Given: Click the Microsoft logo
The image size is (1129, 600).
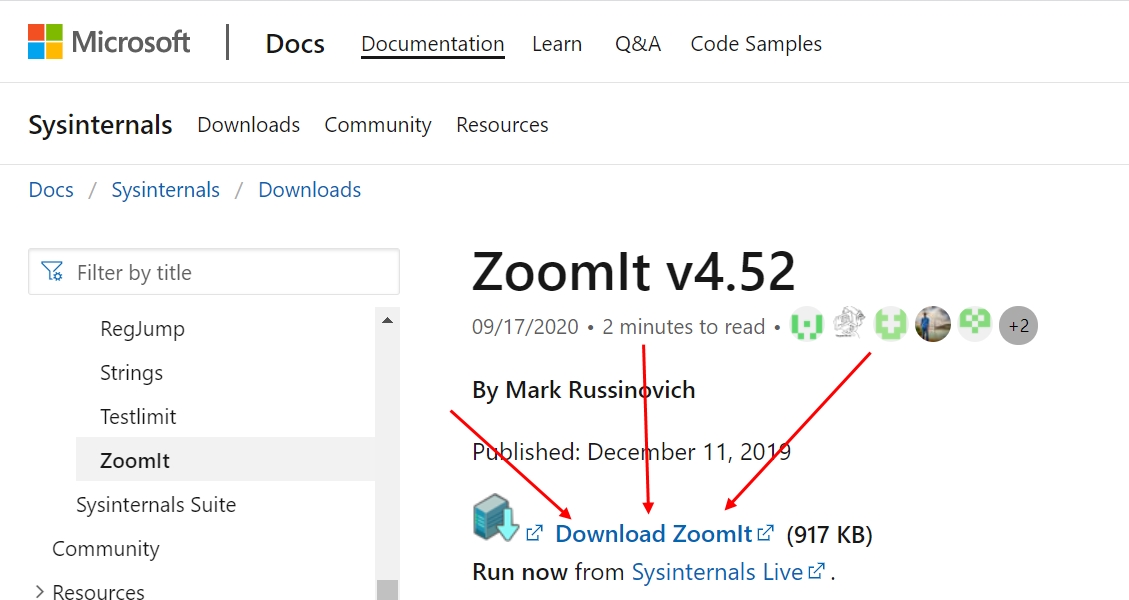Looking at the screenshot, I should (109, 42).
